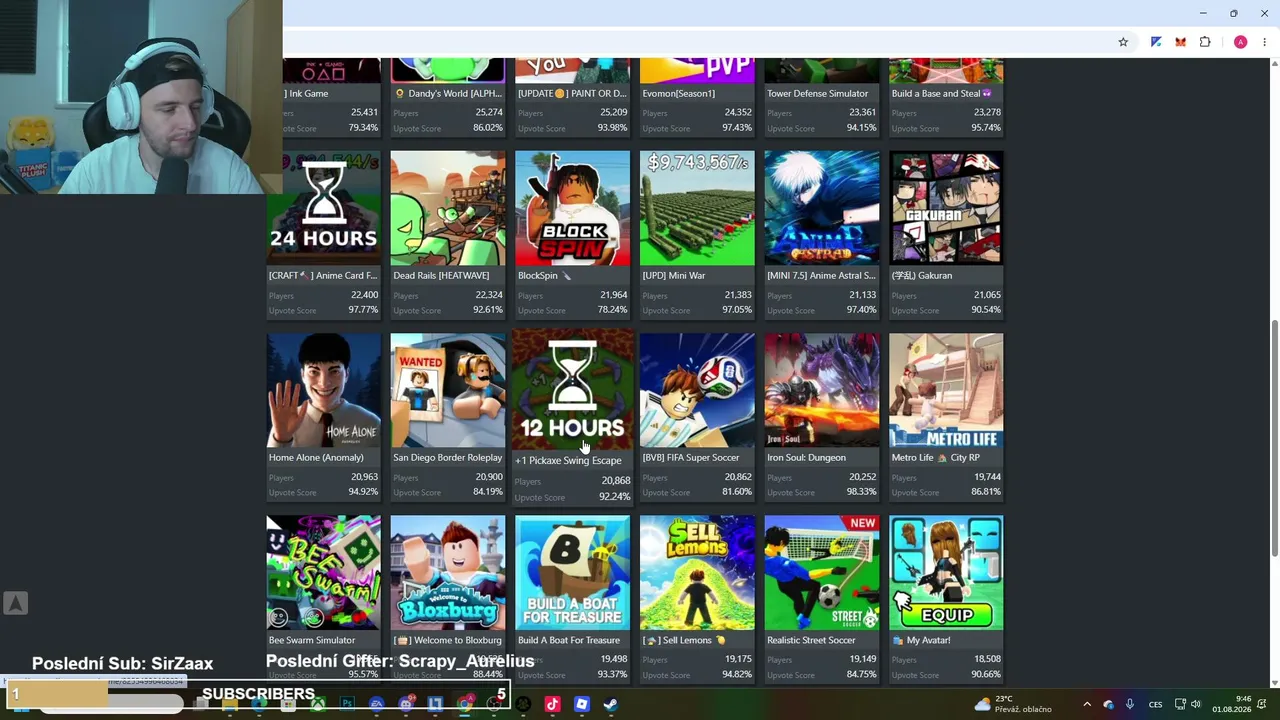Click the San Diego Border Roleplay title

pyautogui.click(x=448, y=457)
